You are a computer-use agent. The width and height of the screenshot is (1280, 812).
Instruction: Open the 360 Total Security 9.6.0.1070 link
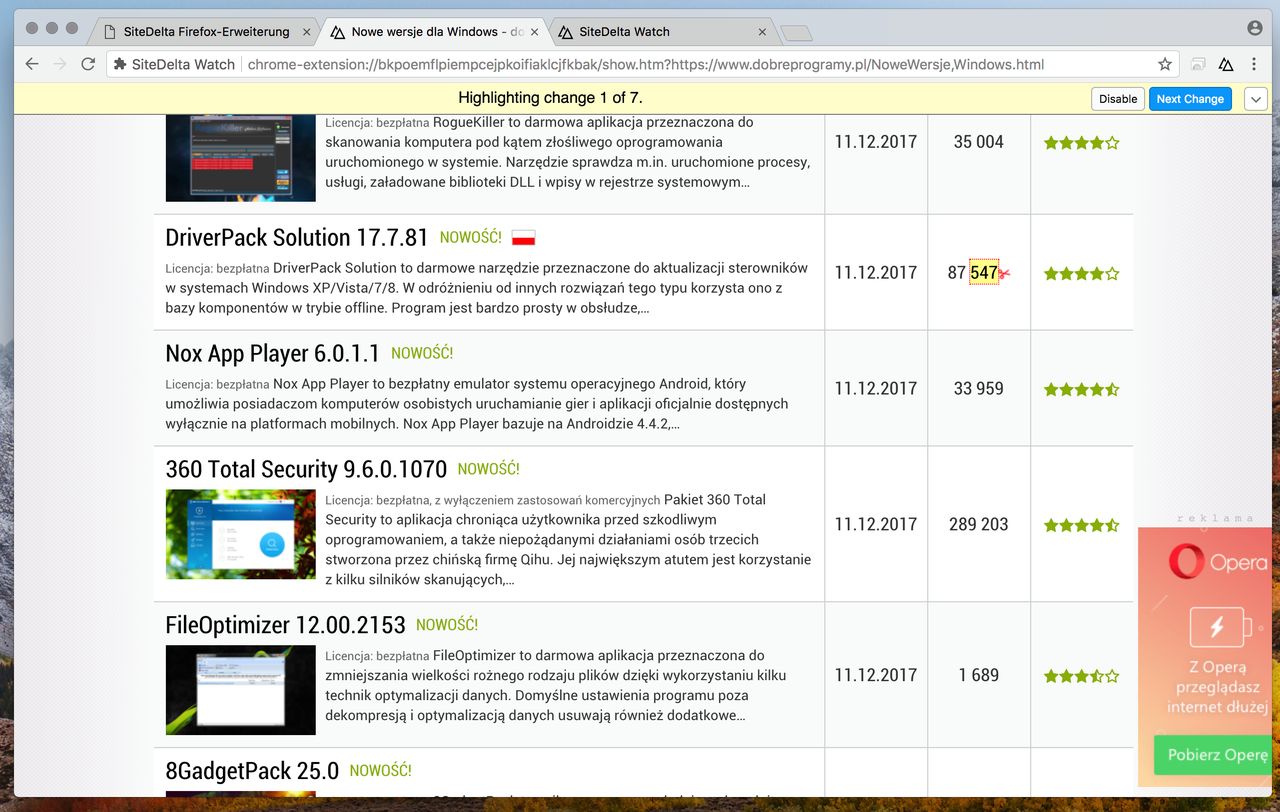pos(306,470)
